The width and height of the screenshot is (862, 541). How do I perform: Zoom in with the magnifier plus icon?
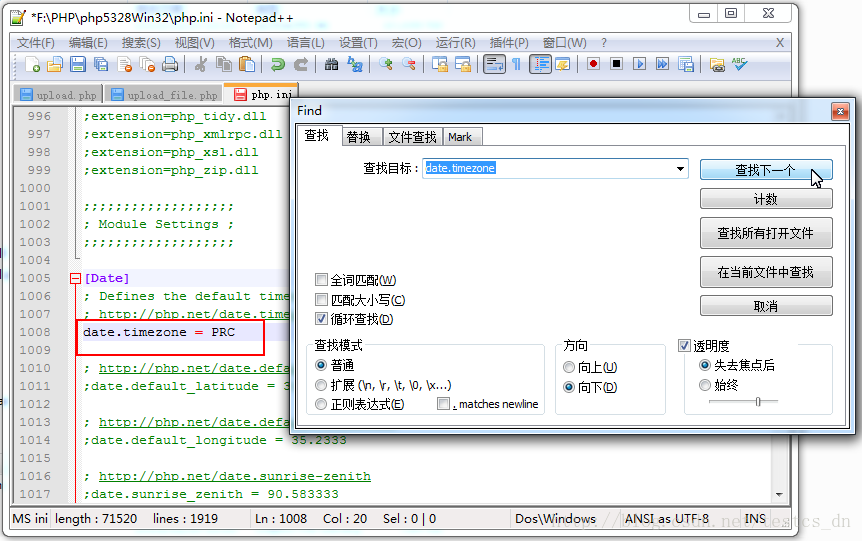[385, 64]
